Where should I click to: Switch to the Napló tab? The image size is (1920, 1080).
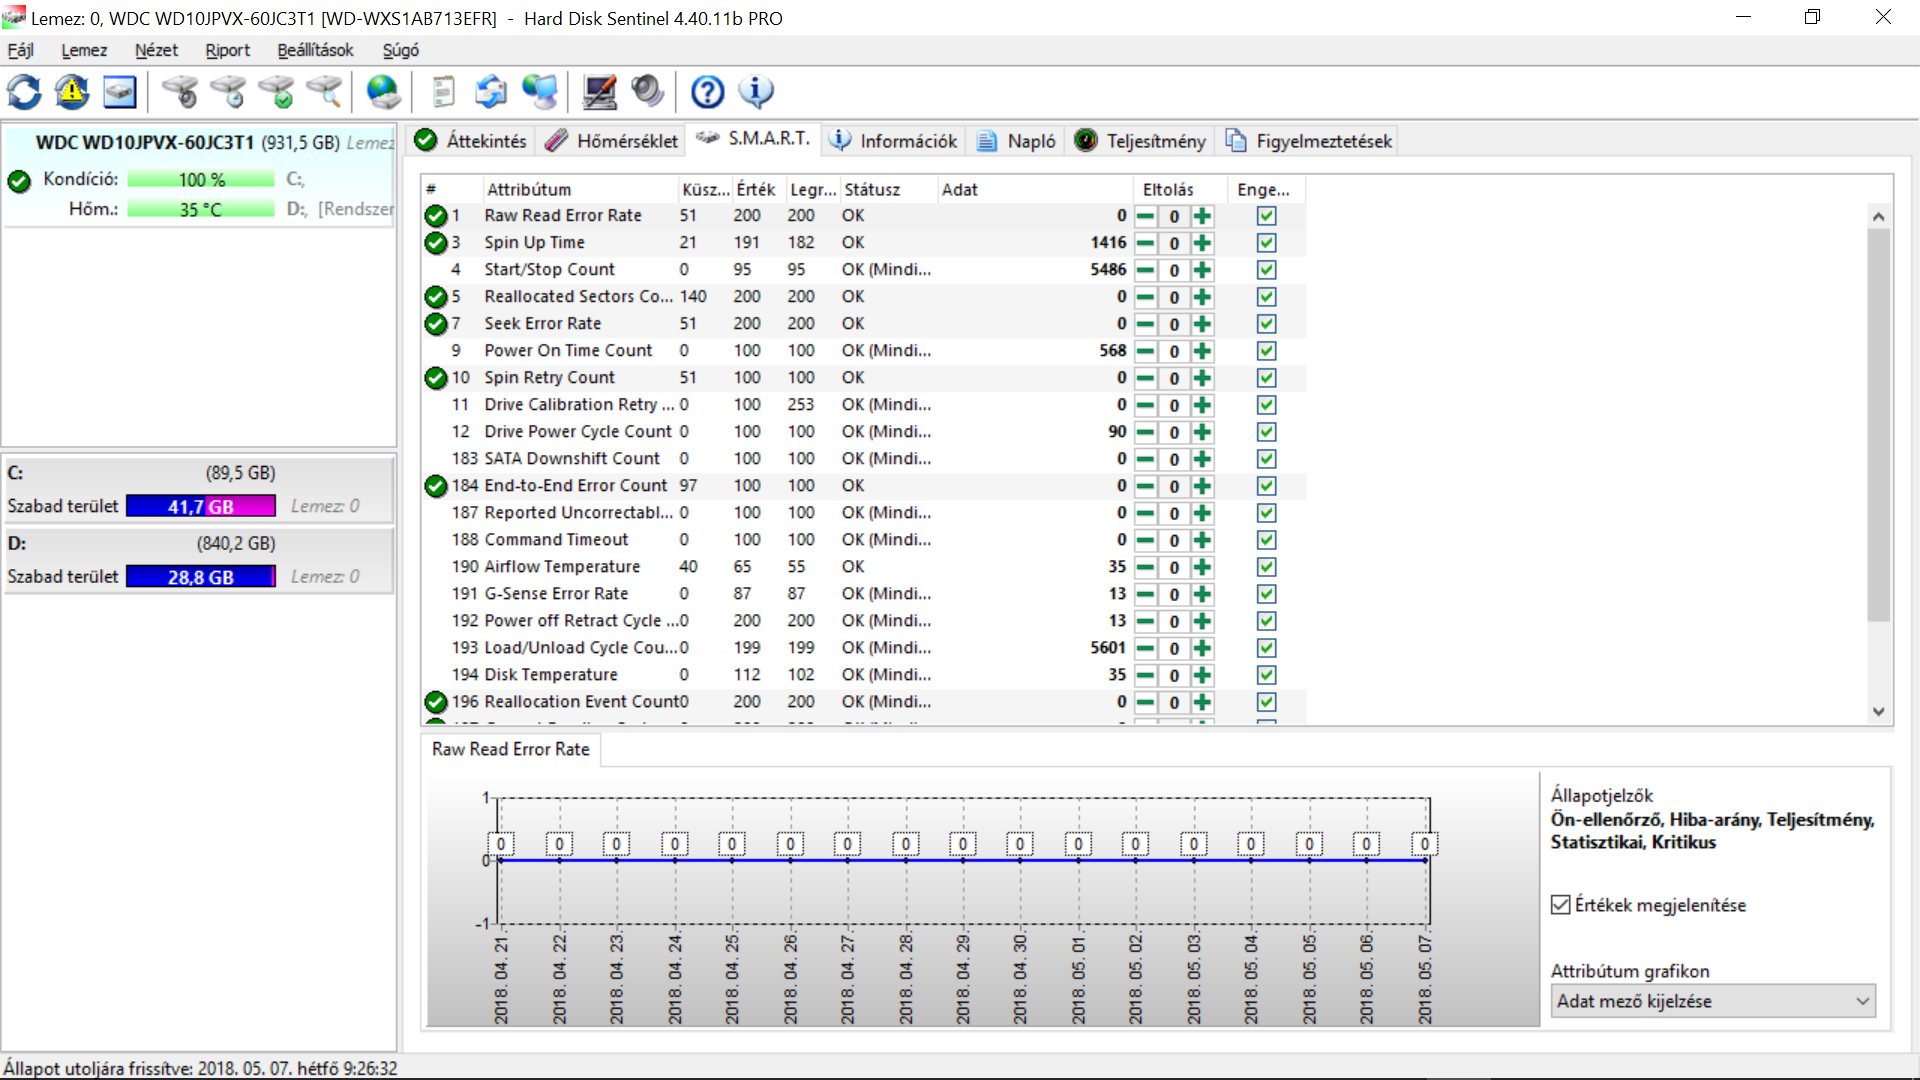[1017, 141]
